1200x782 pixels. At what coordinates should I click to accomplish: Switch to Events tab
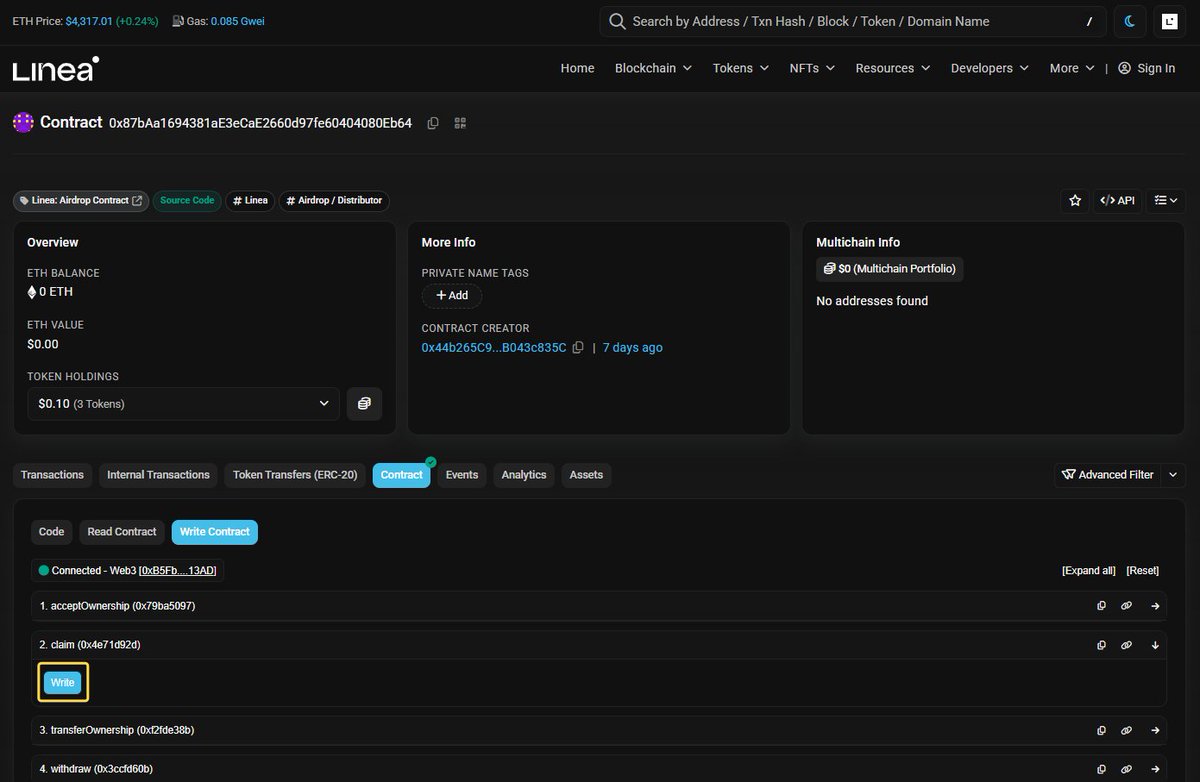[462, 475]
